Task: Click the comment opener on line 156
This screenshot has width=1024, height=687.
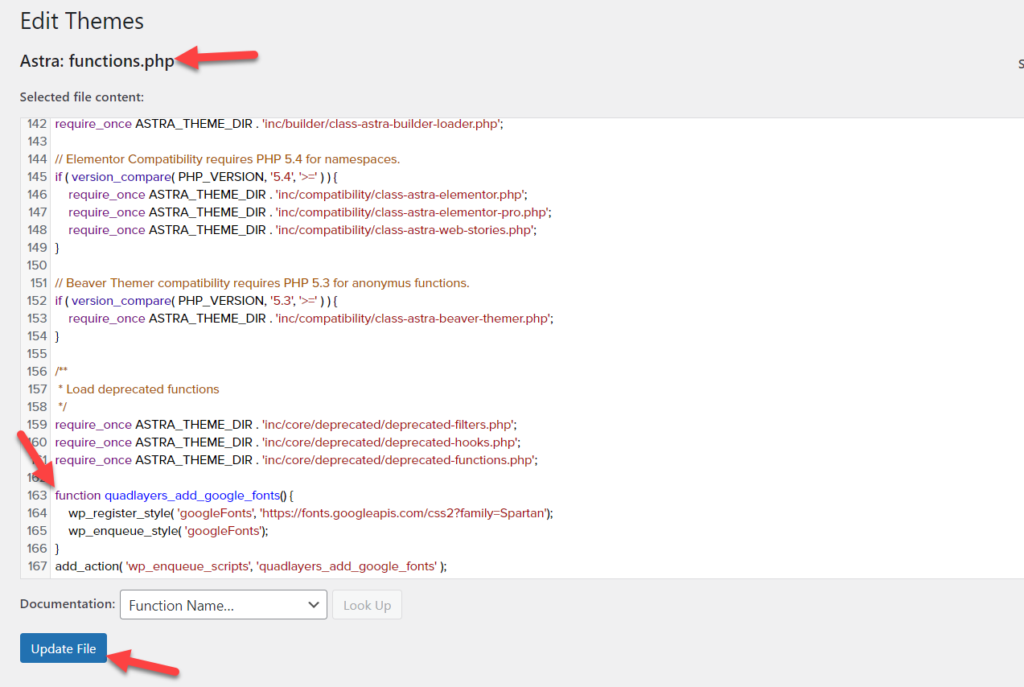Action: (61, 371)
